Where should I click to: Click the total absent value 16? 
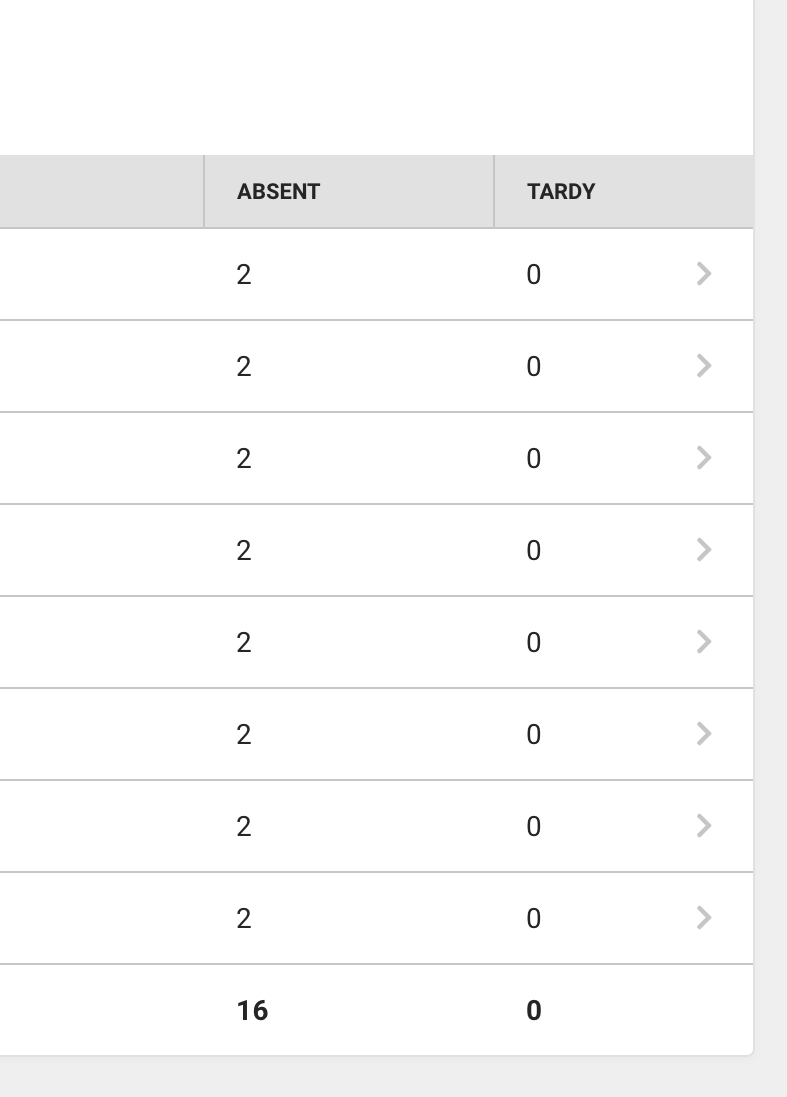[253, 1010]
